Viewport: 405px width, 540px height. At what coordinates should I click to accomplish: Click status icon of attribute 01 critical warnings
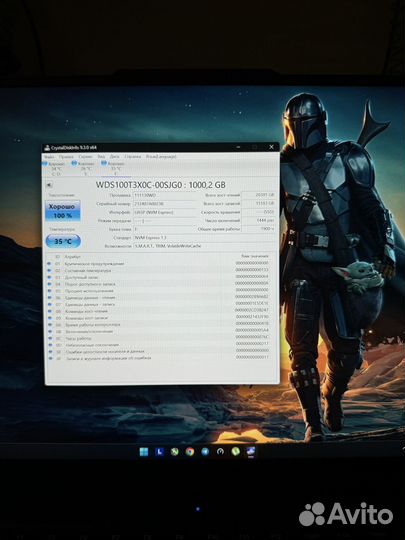49,264
